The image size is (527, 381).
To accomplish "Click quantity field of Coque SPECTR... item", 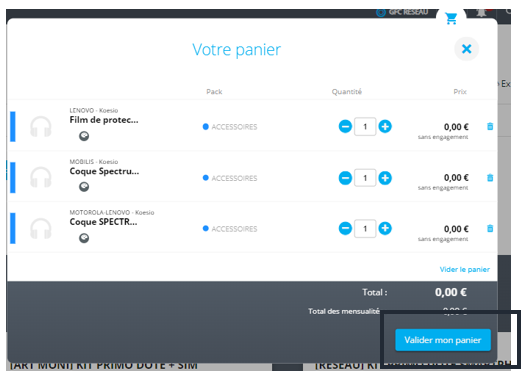I will (x=365, y=228).
